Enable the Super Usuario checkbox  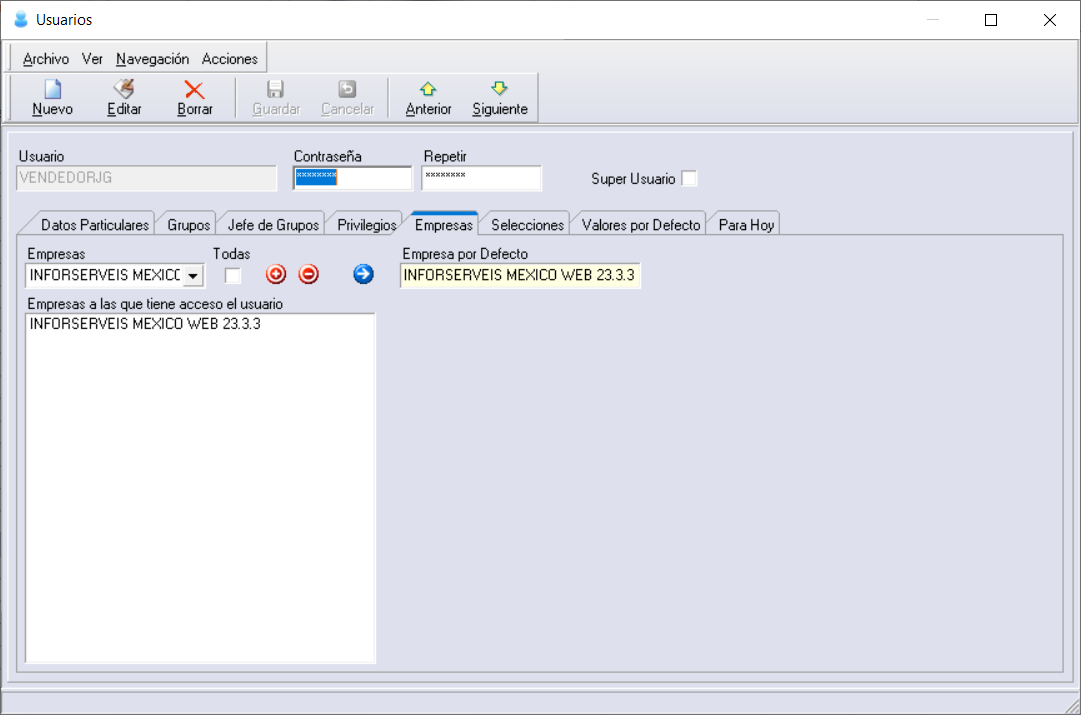[x=689, y=179]
